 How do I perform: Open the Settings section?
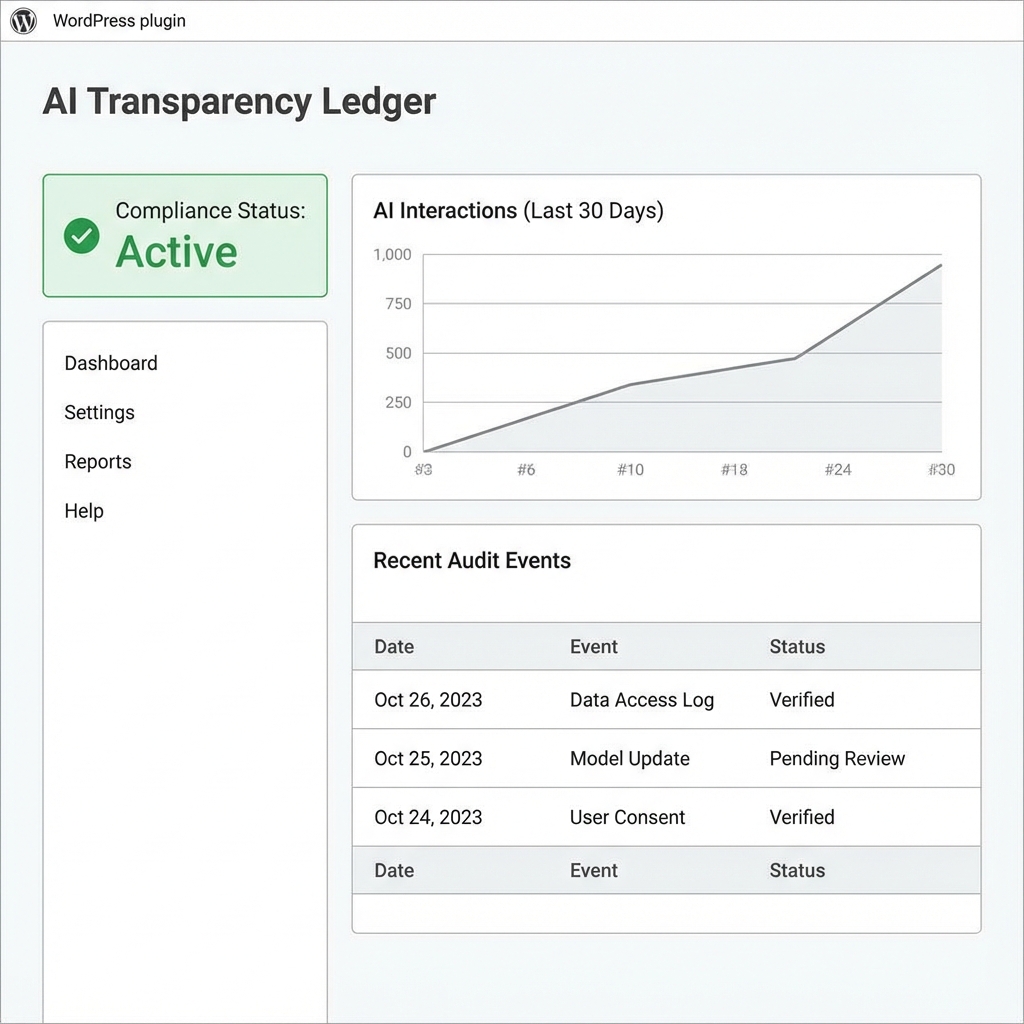(x=99, y=412)
